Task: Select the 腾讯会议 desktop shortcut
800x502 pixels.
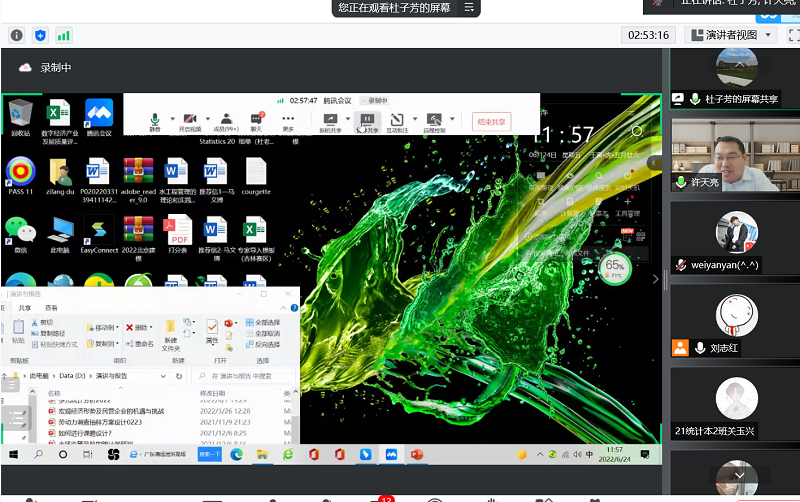Action: click(x=99, y=117)
